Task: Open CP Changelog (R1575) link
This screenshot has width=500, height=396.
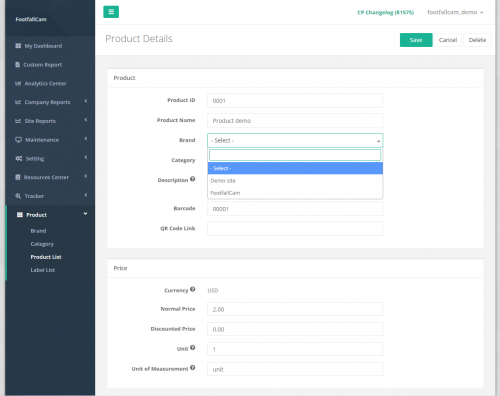Action: pyautogui.click(x=386, y=12)
